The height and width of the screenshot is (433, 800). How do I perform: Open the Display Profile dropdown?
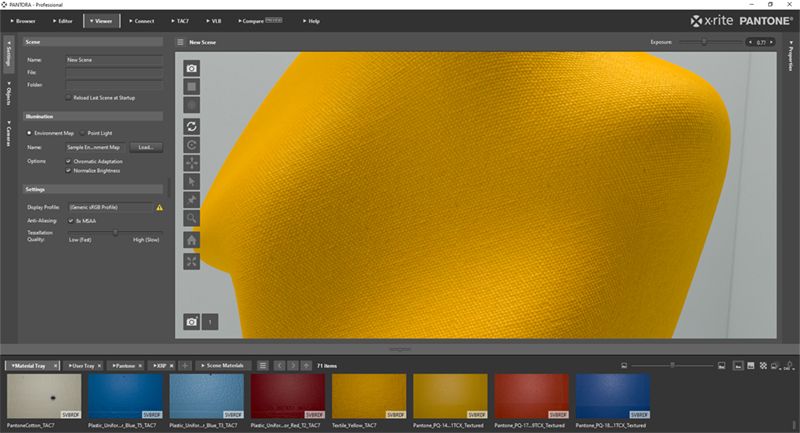pos(110,207)
